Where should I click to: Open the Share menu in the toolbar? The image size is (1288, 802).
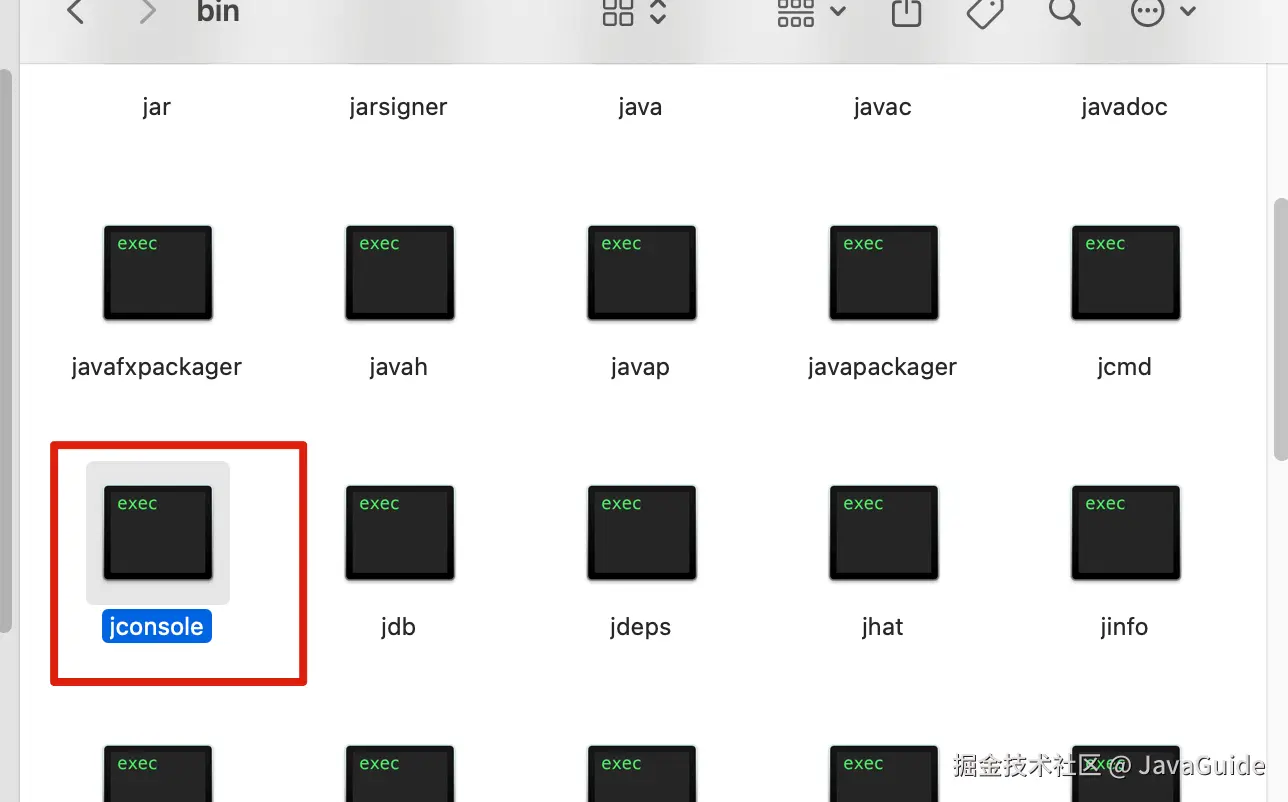tap(905, 14)
